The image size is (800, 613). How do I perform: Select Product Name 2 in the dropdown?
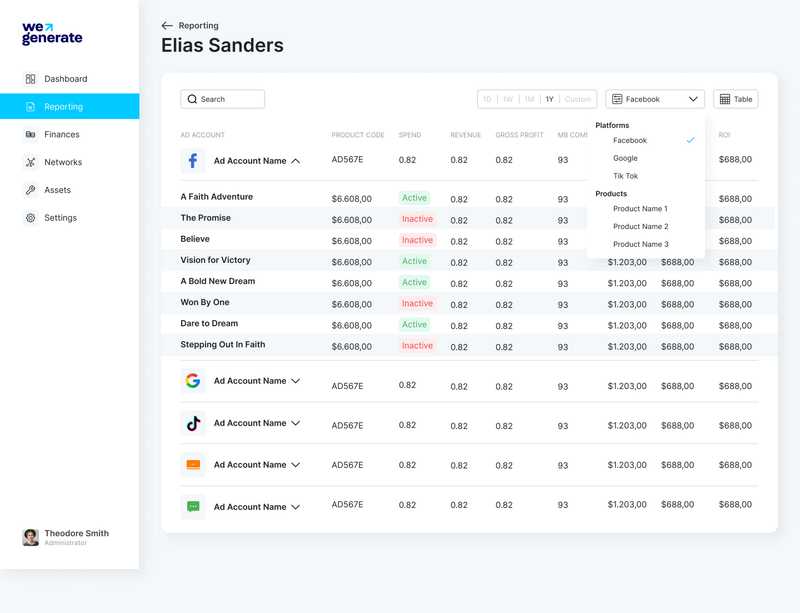(x=639, y=226)
